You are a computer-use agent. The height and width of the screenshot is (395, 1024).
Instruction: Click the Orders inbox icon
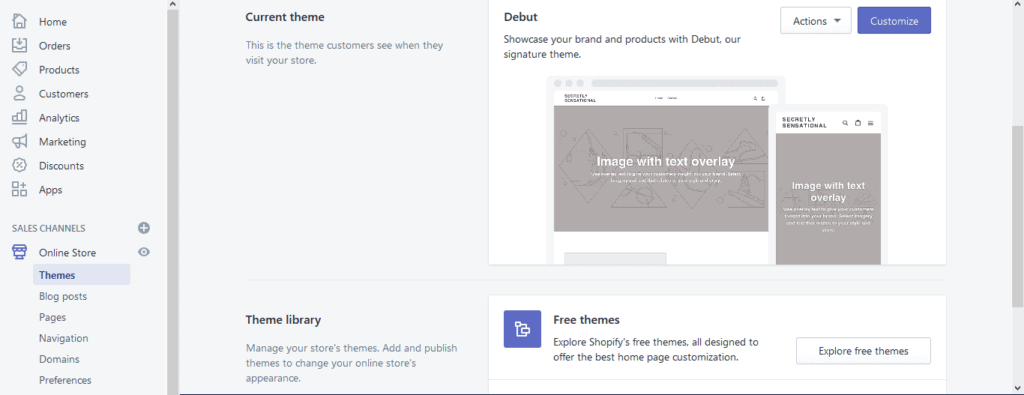[20, 46]
